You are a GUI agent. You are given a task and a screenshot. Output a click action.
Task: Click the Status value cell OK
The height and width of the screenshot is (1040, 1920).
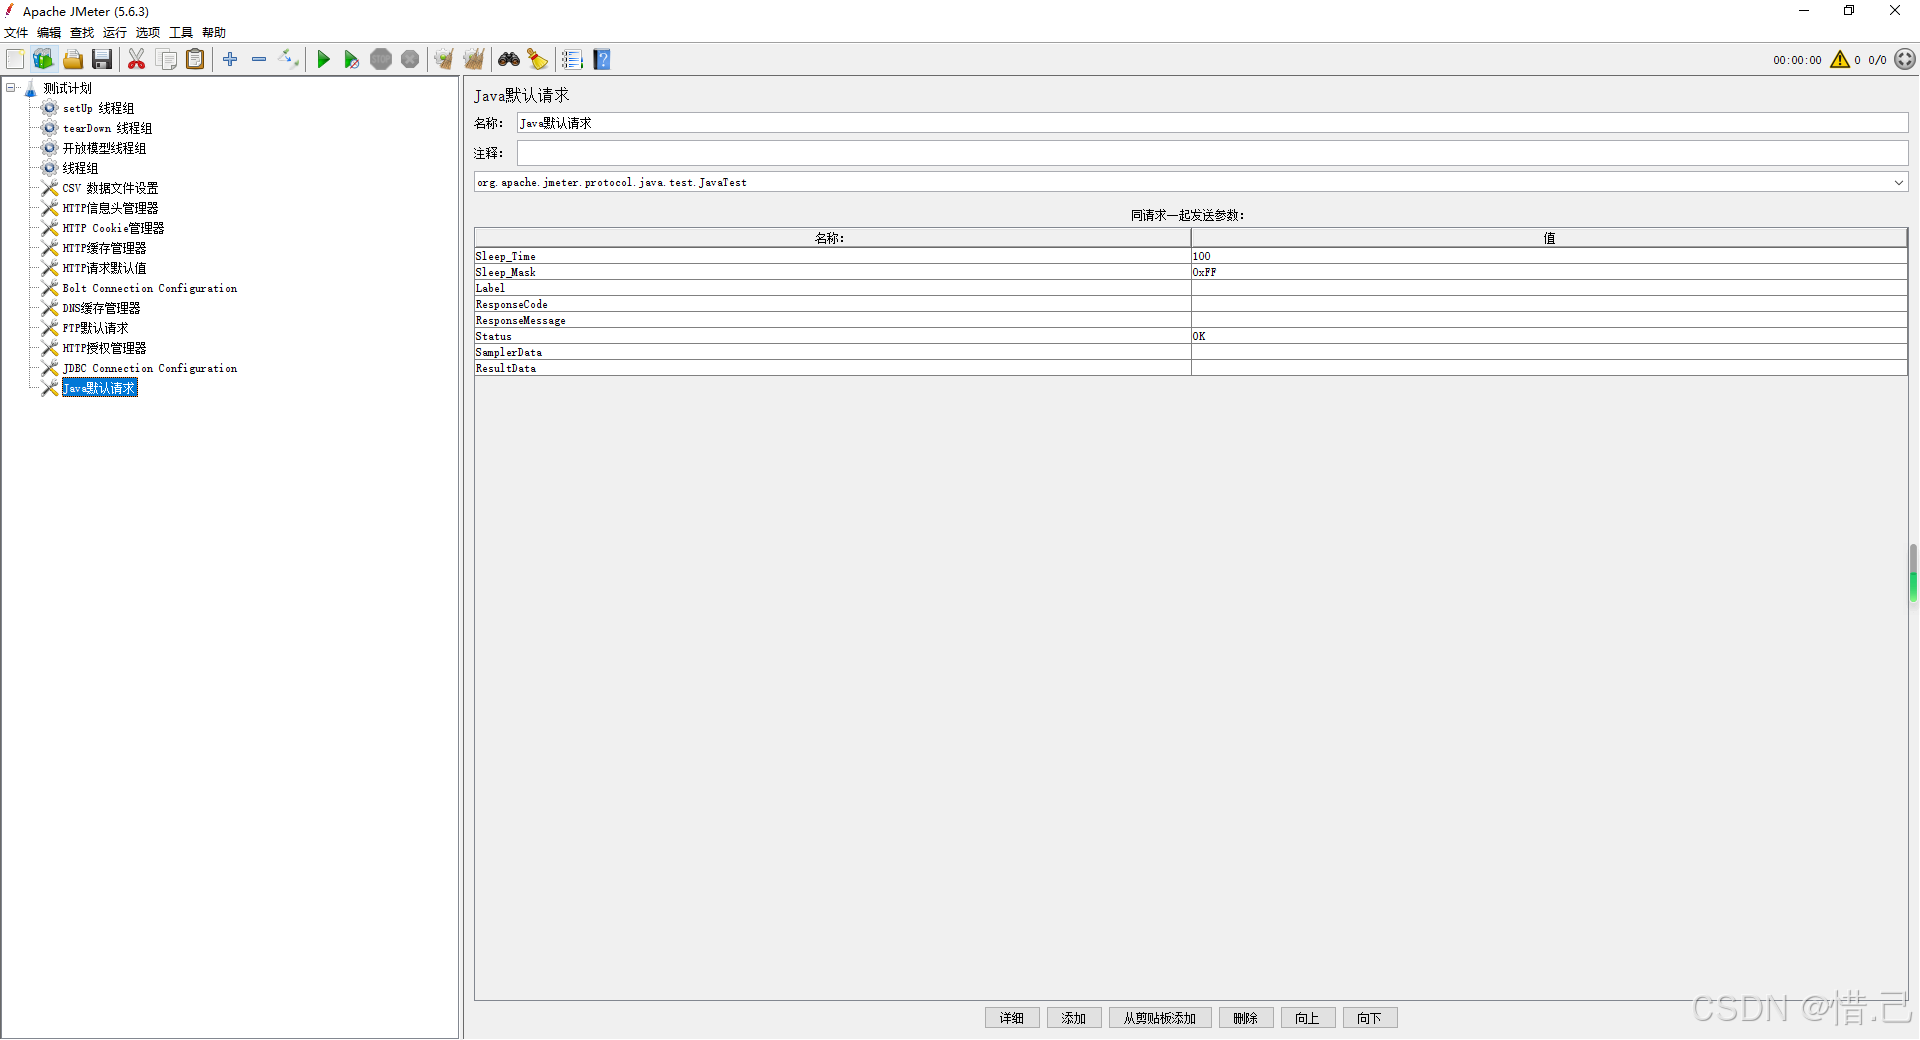tap(1549, 336)
